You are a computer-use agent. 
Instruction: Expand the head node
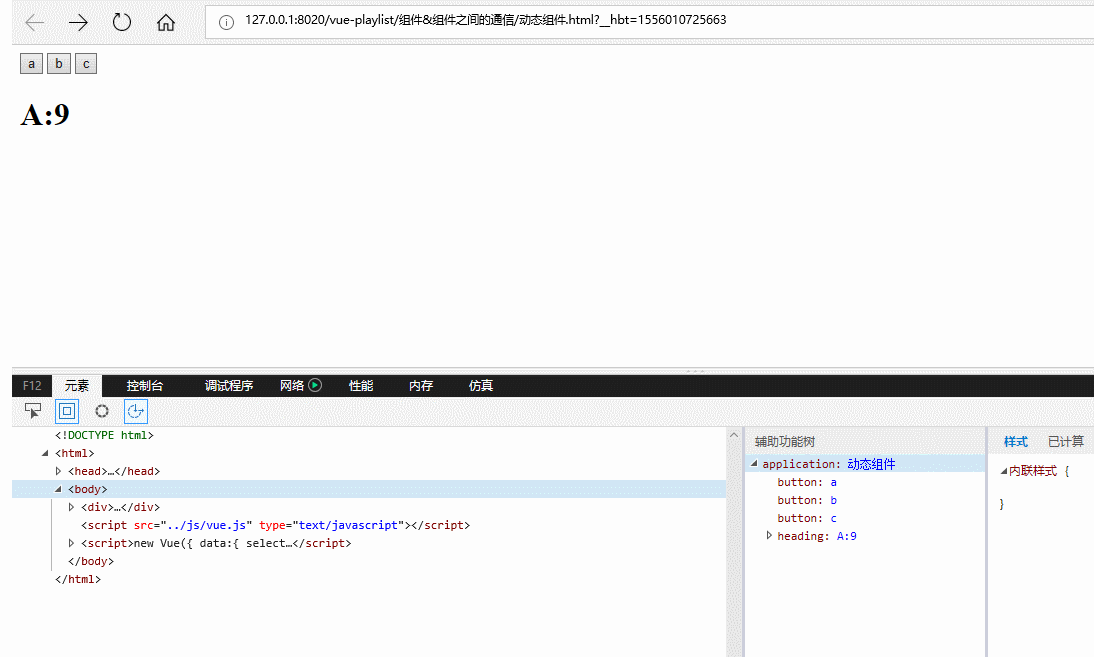click(x=59, y=471)
